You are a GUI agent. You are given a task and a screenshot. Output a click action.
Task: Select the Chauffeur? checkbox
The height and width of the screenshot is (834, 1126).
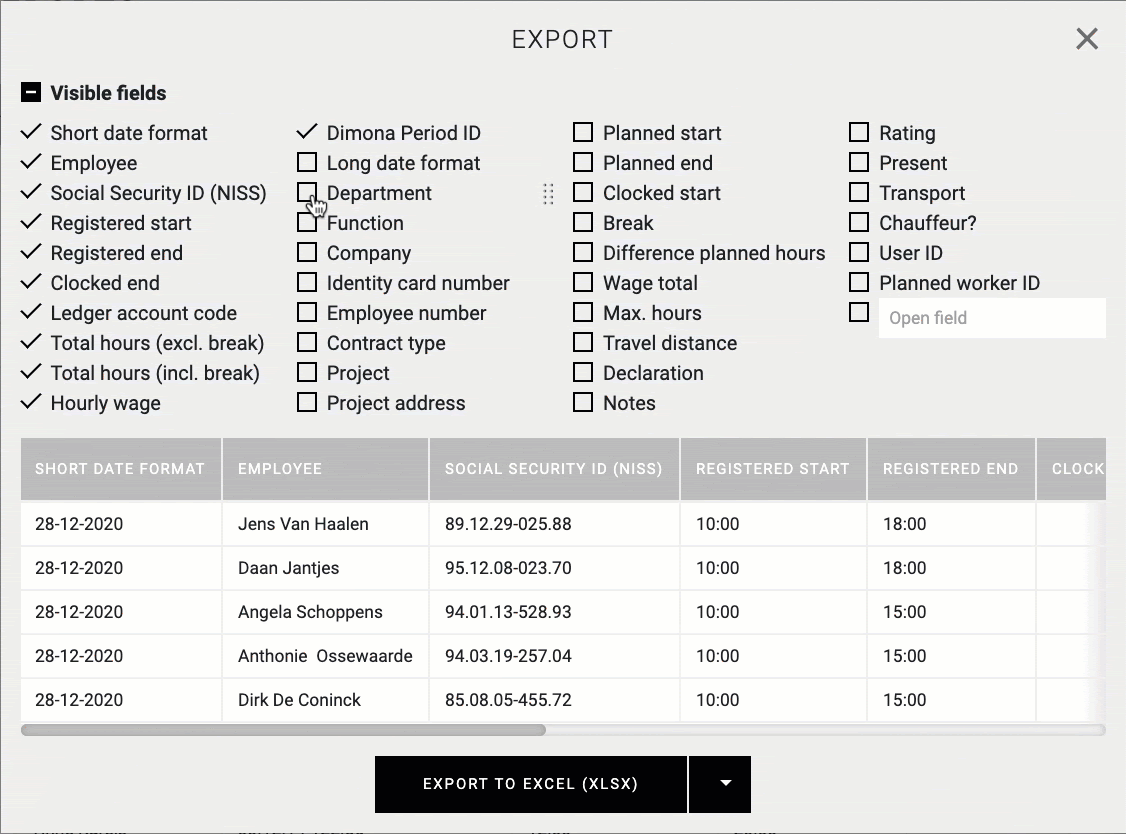(x=859, y=223)
